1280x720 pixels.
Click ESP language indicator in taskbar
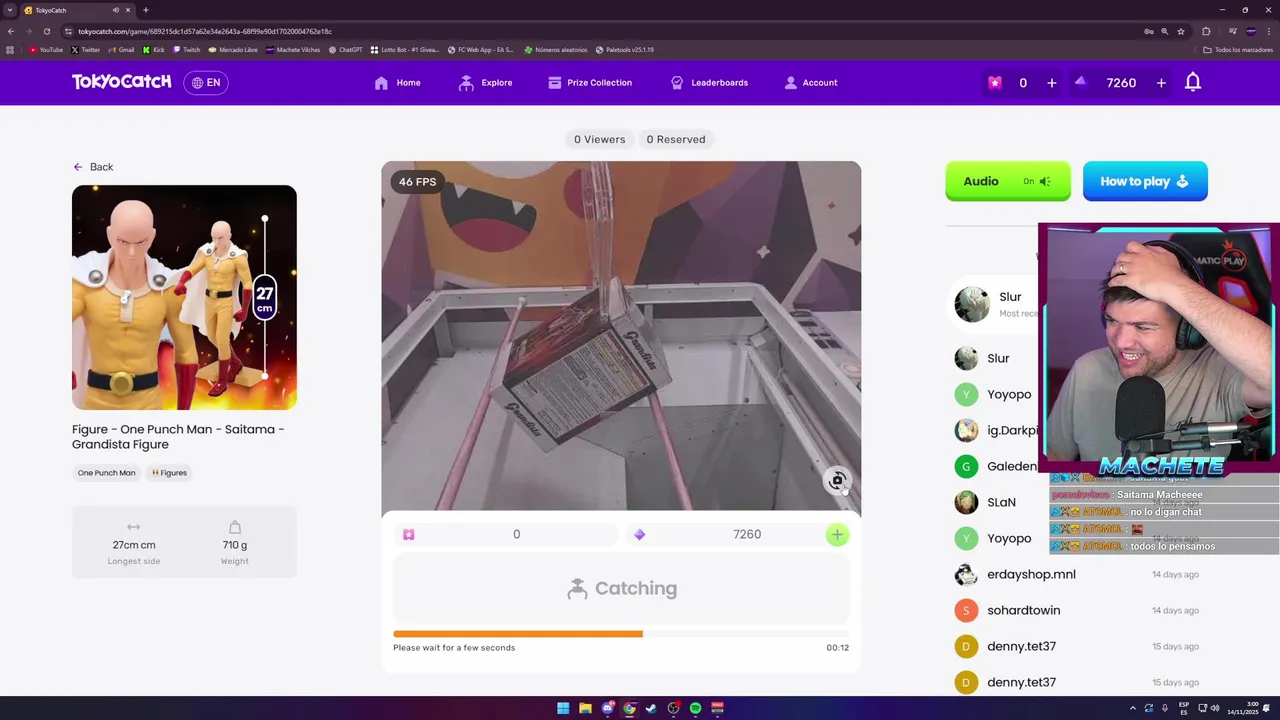(x=1184, y=708)
